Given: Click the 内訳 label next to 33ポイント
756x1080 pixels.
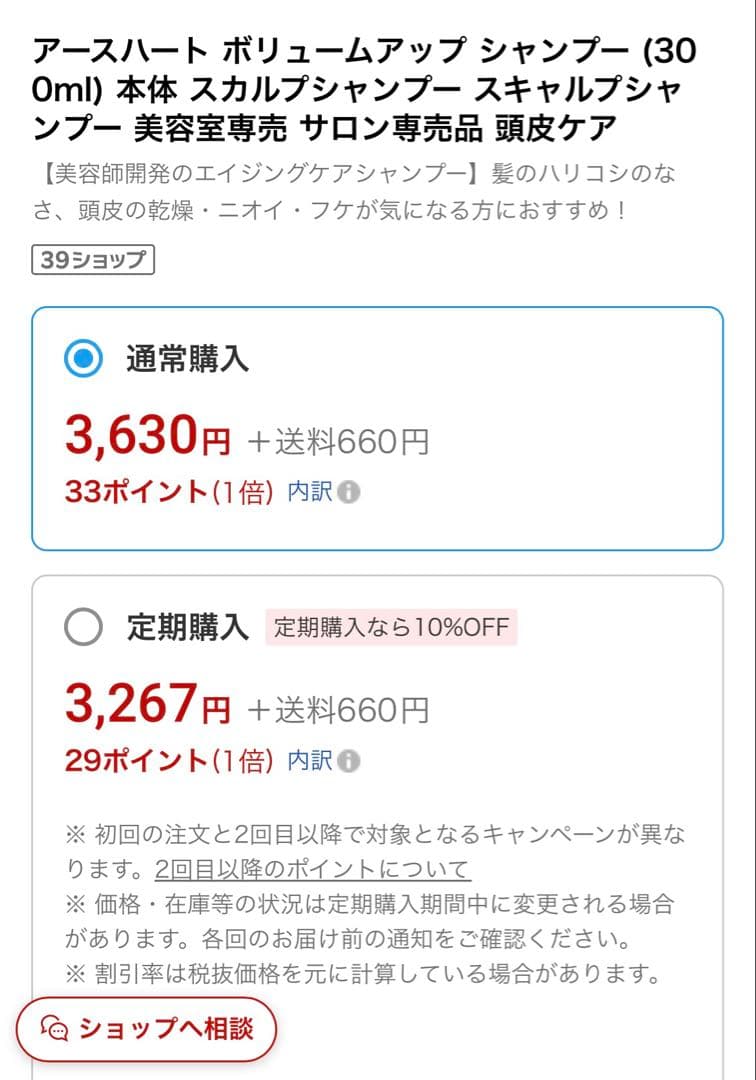Looking at the screenshot, I should [312, 490].
